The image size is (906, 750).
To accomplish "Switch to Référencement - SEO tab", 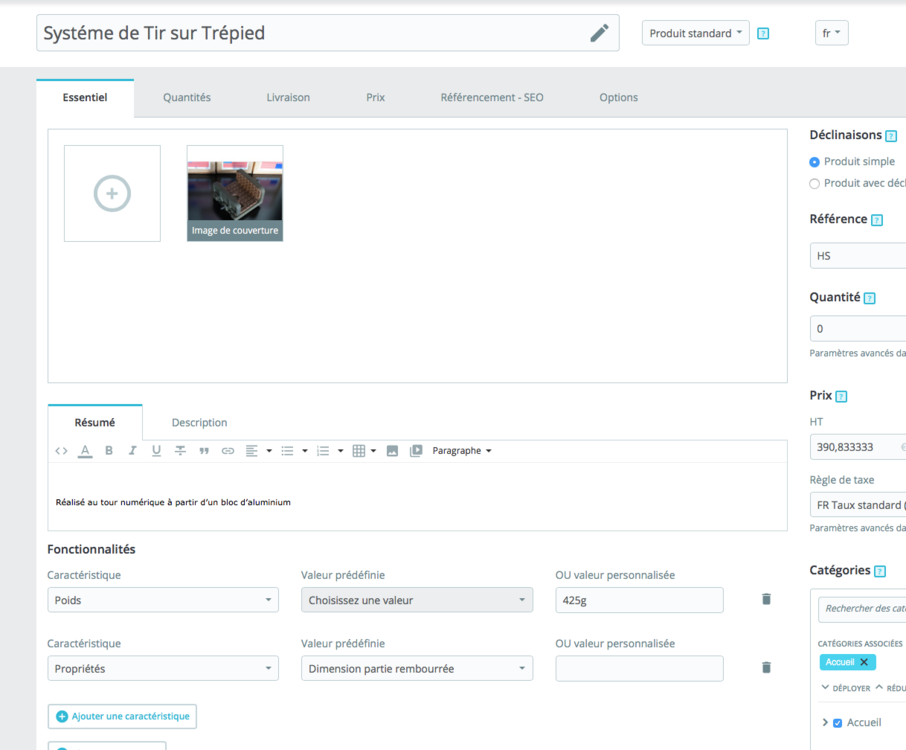I will tap(492, 98).
